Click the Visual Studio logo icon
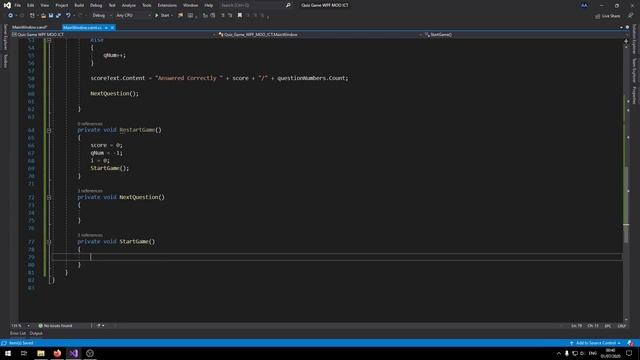The width and height of the screenshot is (640, 360). [7, 5]
